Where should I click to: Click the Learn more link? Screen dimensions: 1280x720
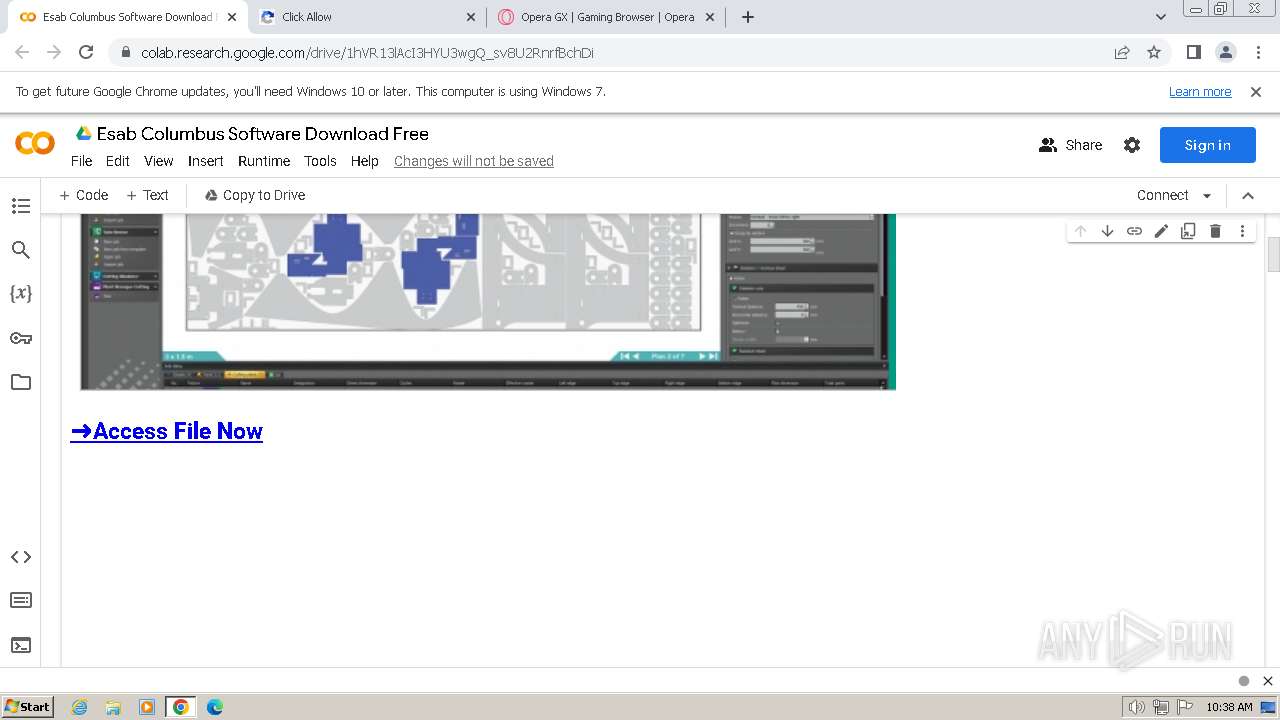coord(1200,92)
